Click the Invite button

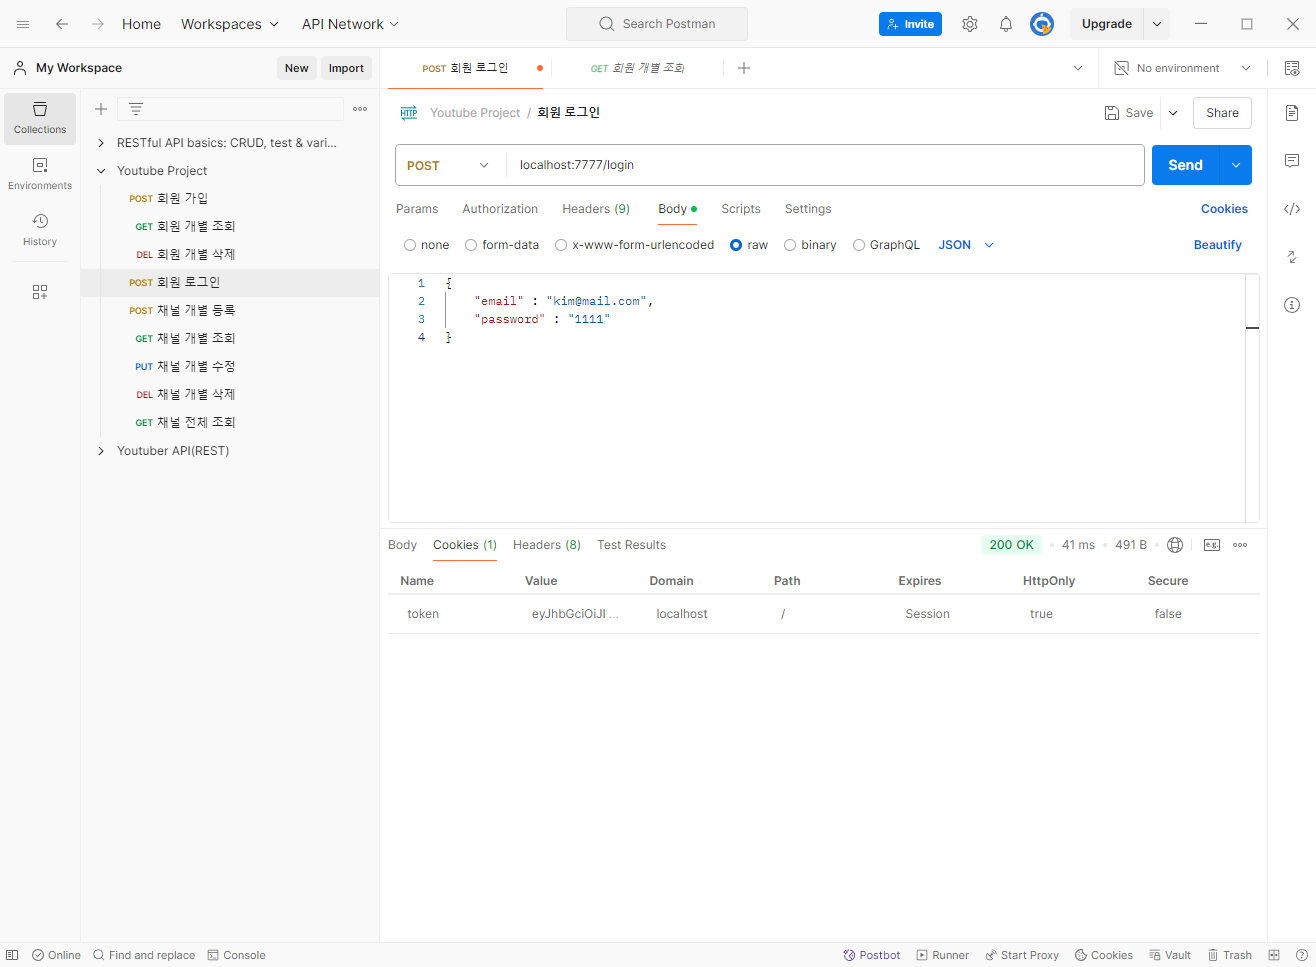pyautogui.click(x=910, y=24)
